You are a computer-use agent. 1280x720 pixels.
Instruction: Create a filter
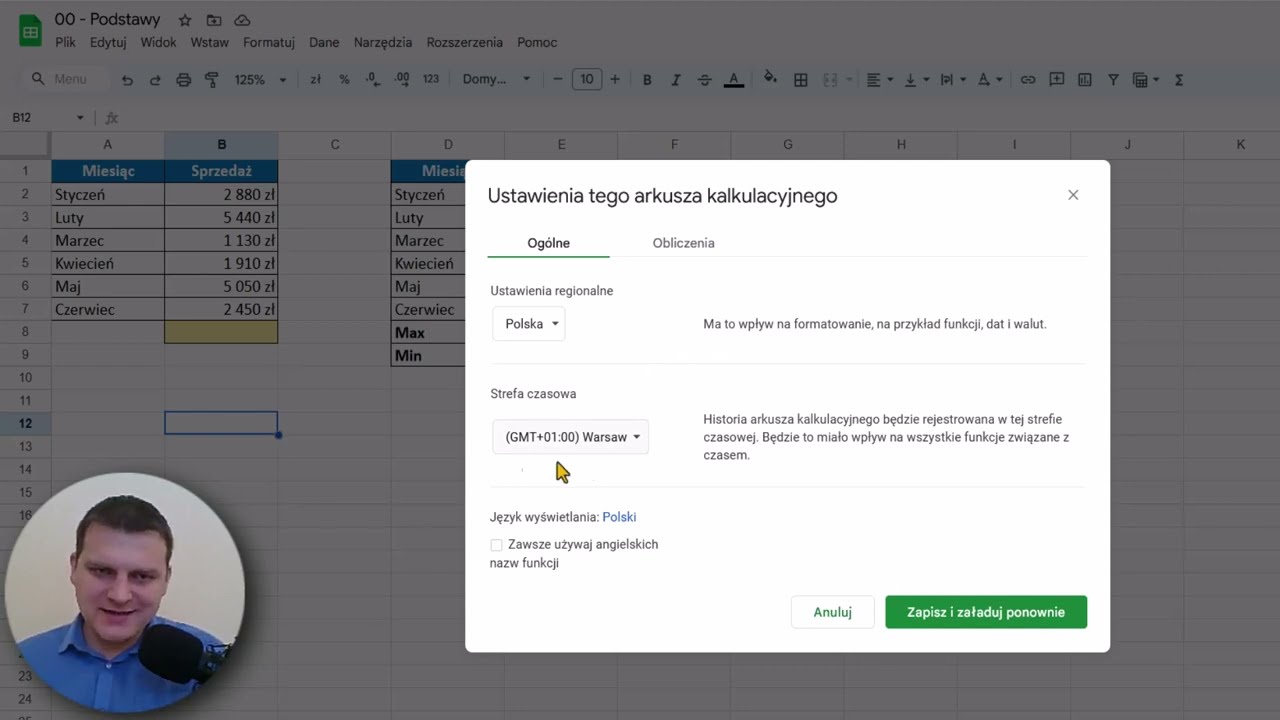[x=1113, y=80]
